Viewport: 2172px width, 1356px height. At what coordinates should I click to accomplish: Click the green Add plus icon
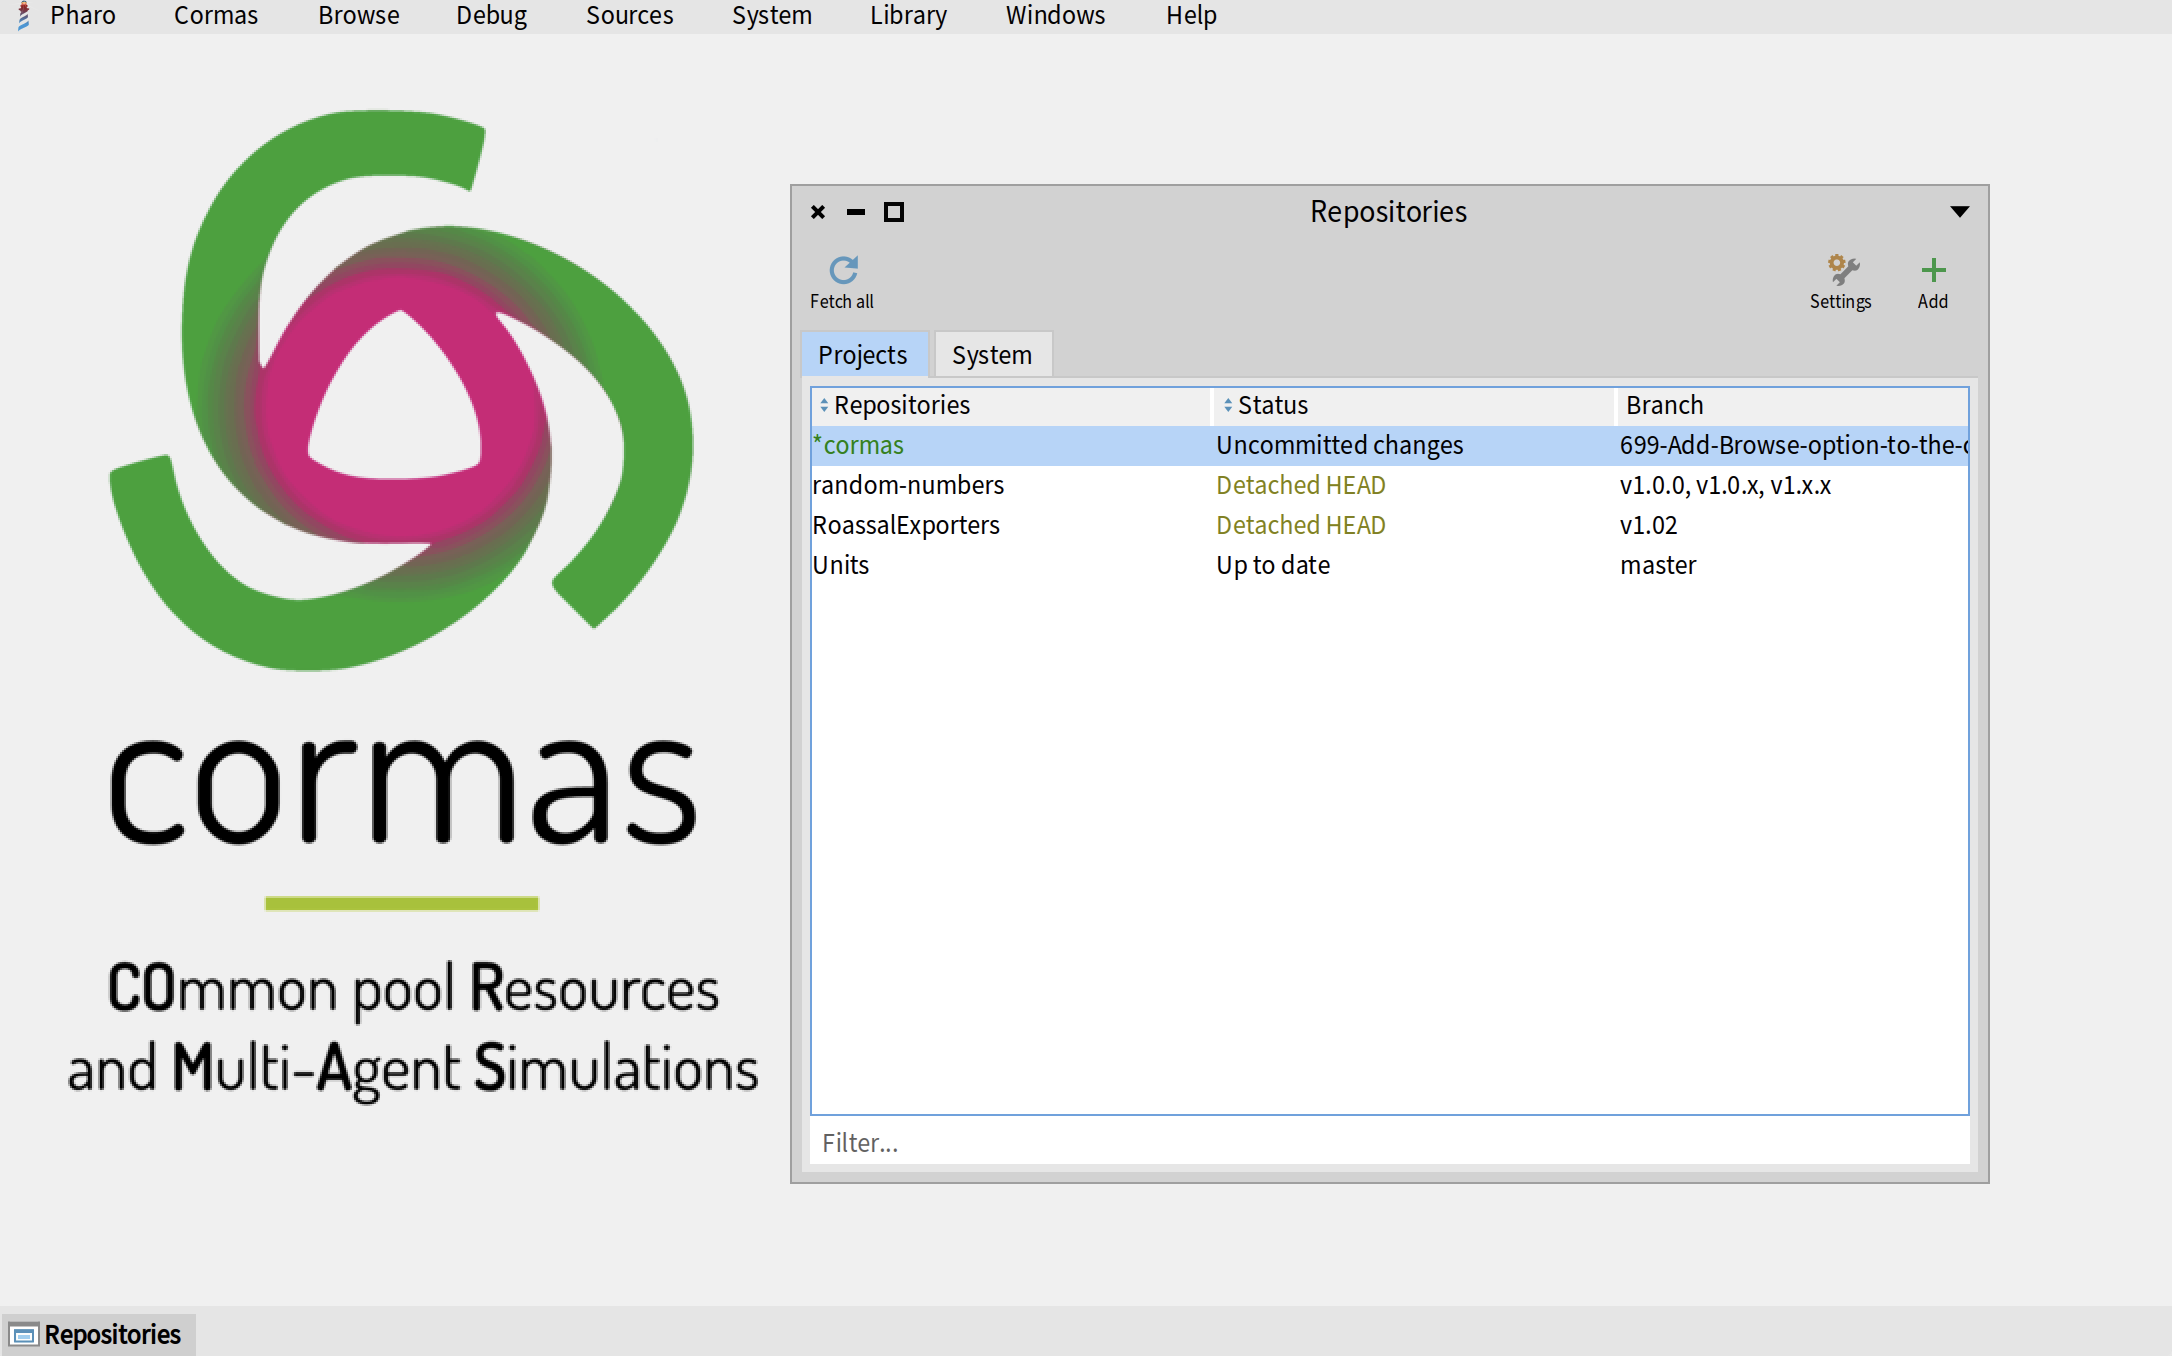click(1933, 270)
